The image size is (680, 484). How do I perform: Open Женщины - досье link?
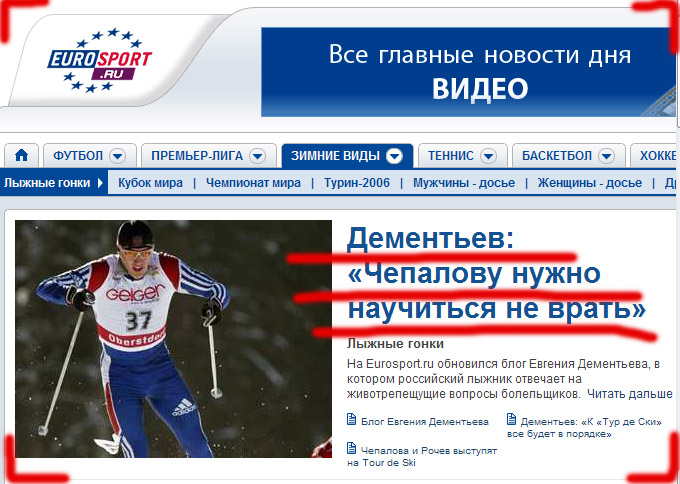click(590, 183)
